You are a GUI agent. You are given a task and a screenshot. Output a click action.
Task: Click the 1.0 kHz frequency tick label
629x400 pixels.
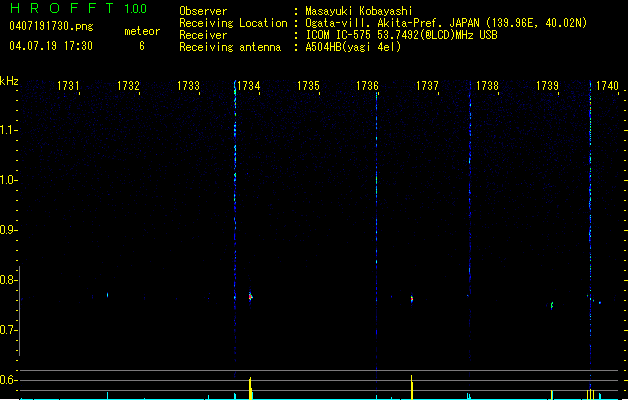click(x=8, y=180)
